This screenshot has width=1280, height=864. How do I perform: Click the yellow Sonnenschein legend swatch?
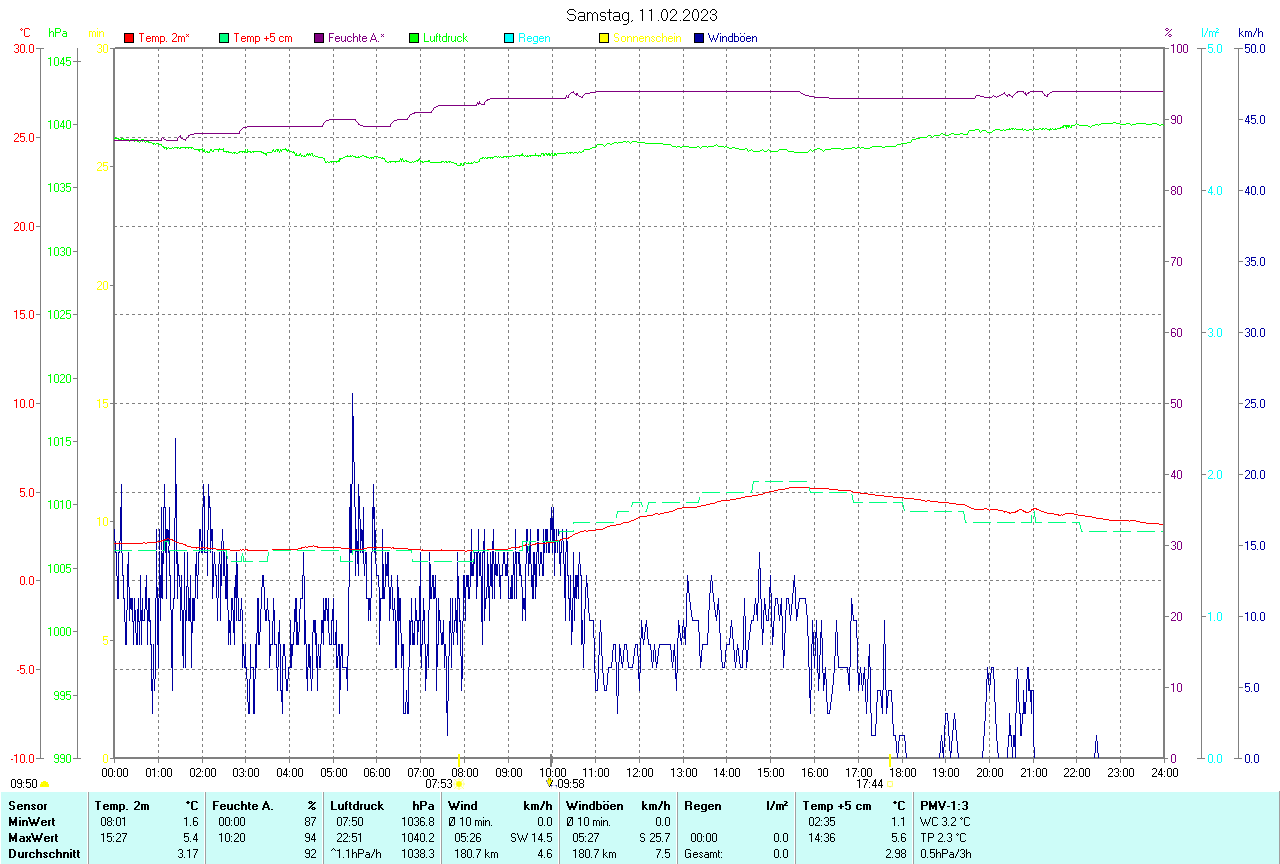tap(603, 38)
